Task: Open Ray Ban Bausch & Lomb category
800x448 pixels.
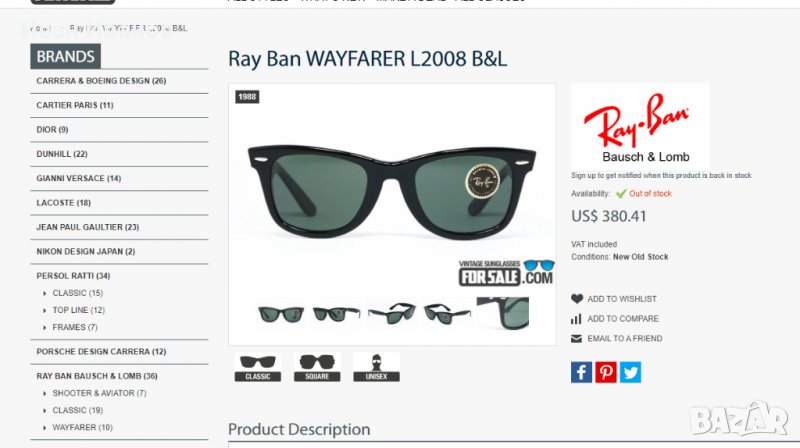Action: (97, 376)
